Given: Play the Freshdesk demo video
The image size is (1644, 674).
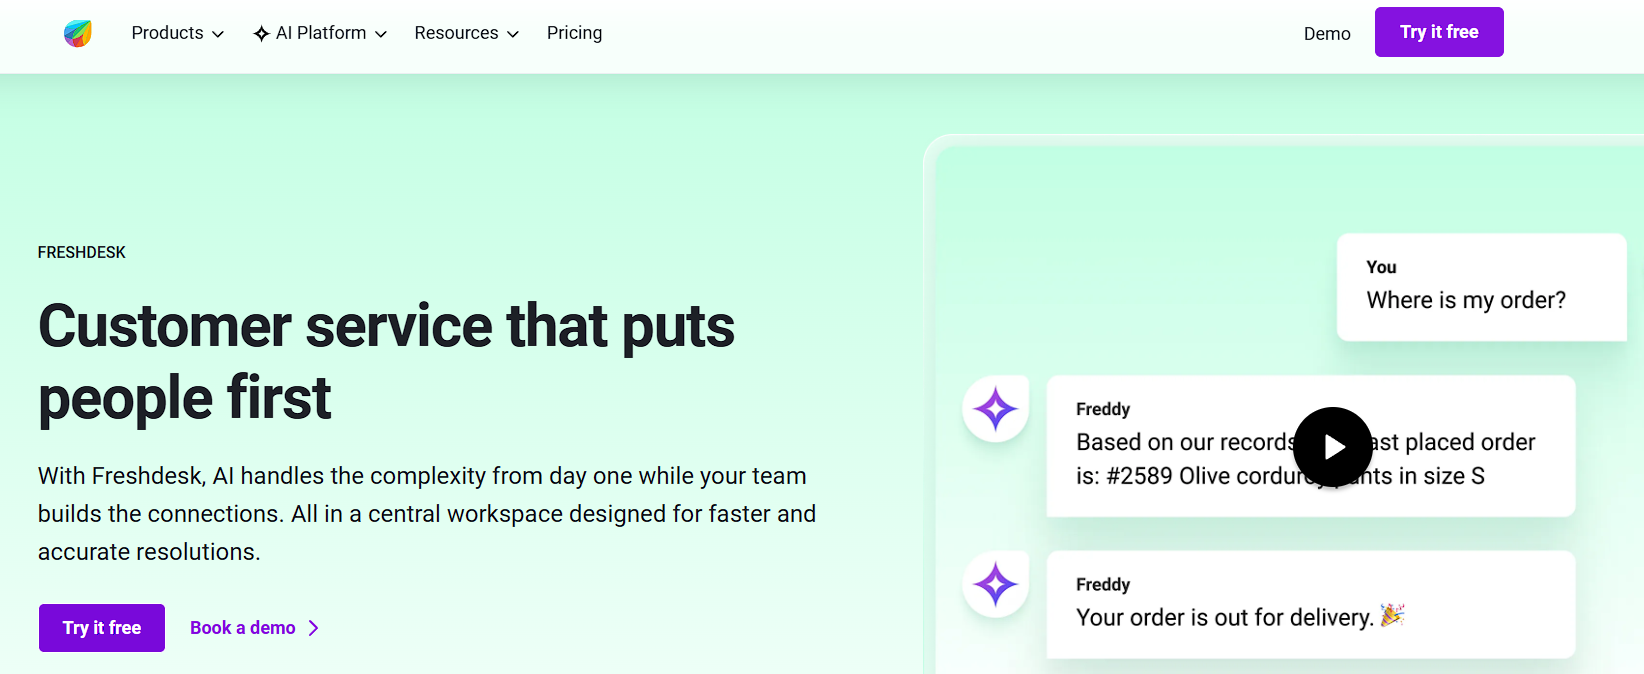Looking at the screenshot, I should tap(1333, 447).
